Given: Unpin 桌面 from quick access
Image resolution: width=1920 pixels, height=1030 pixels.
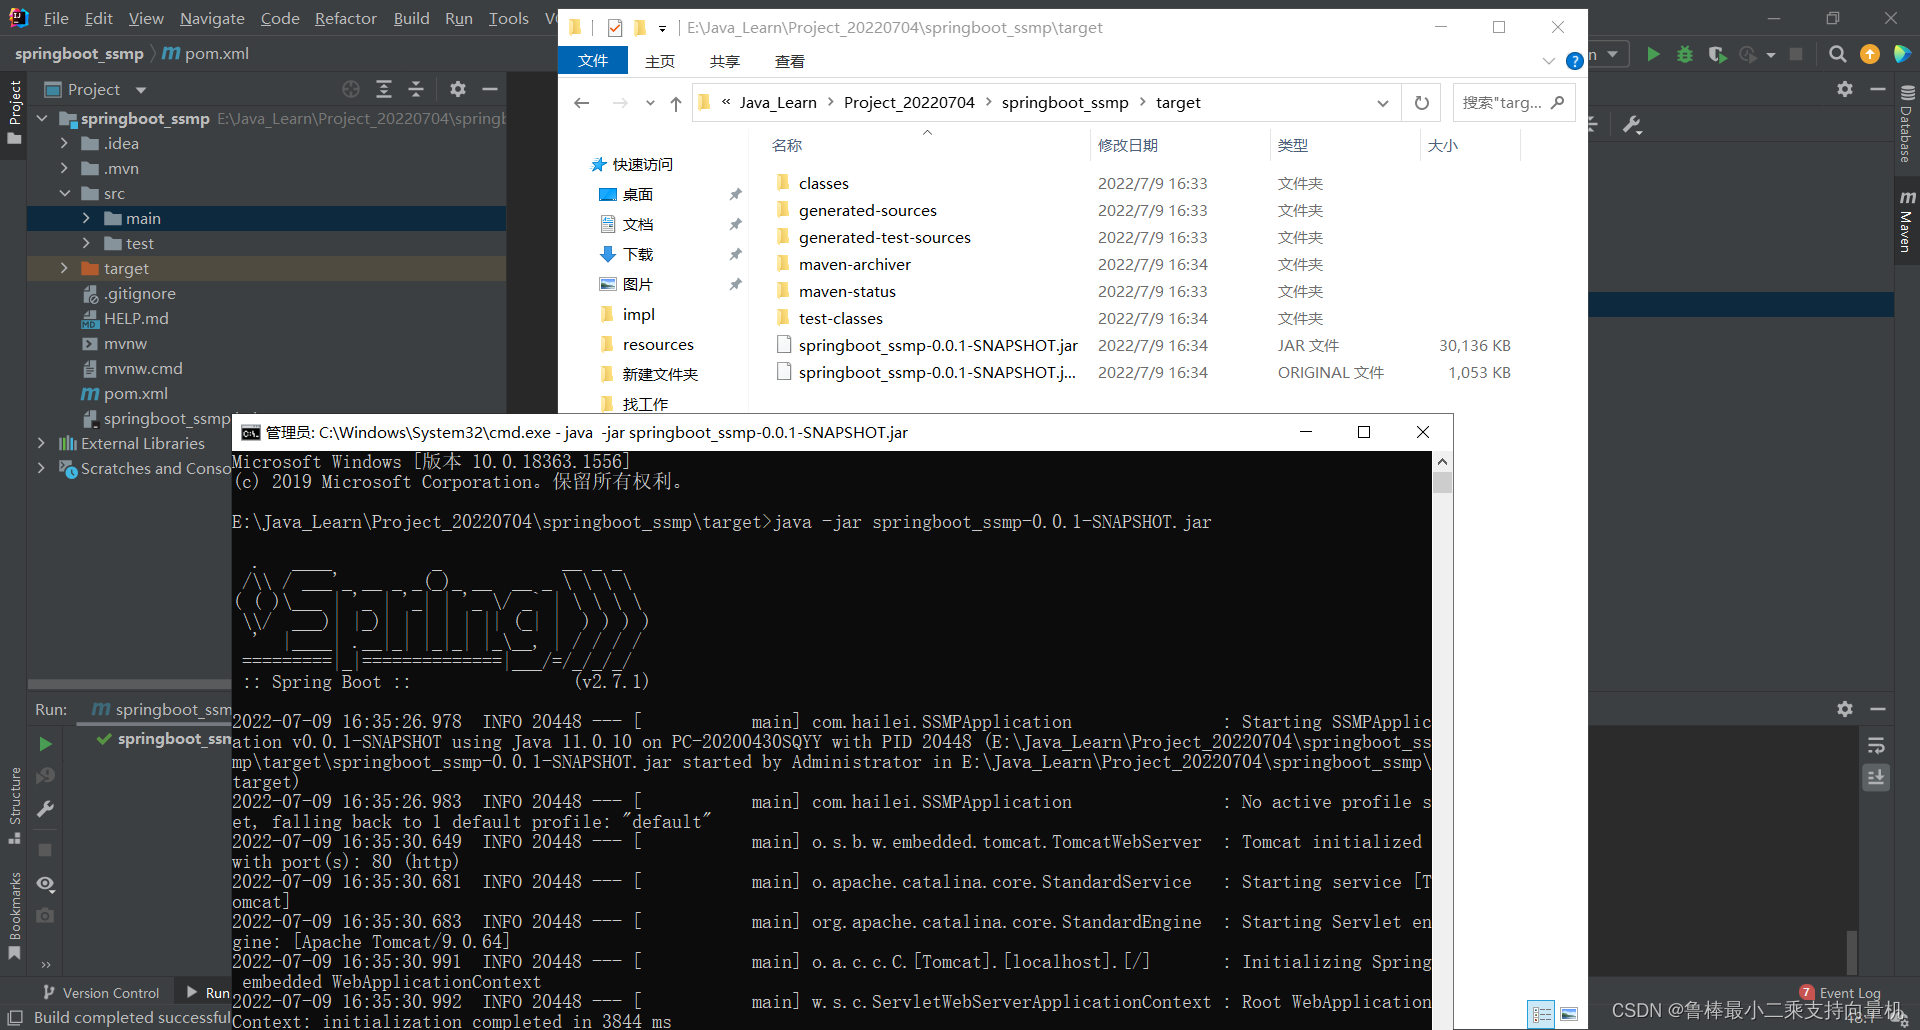Looking at the screenshot, I should point(735,194).
